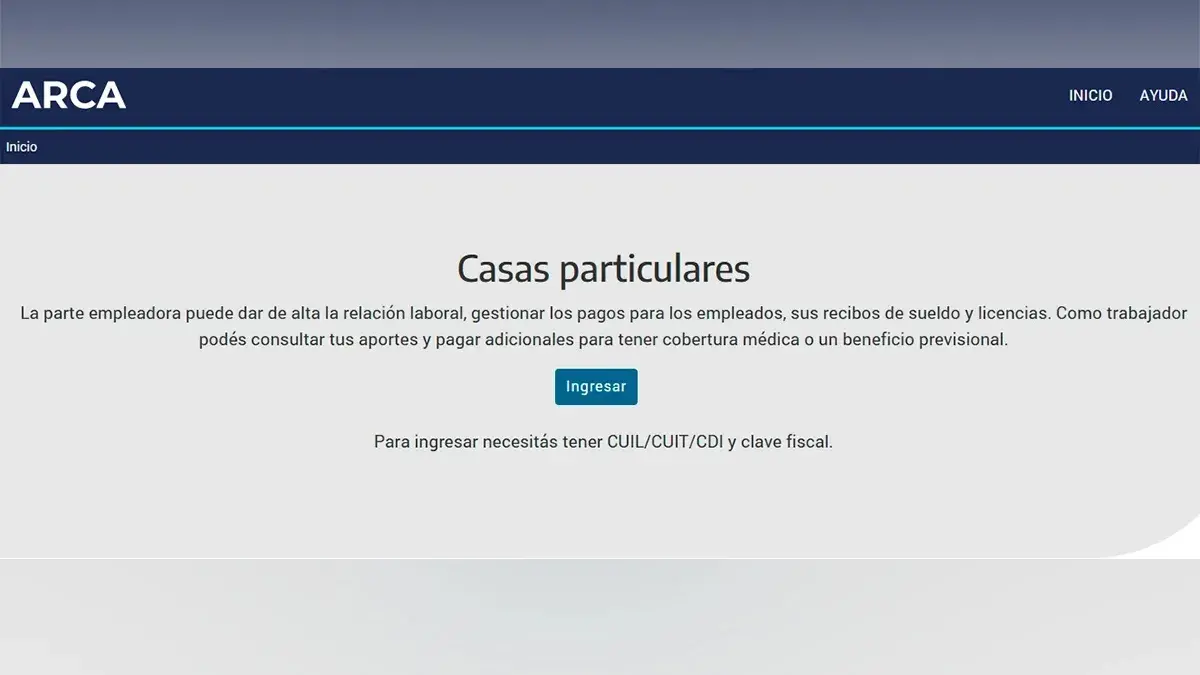Image resolution: width=1200 pixels, height=675 pixels.
Task: Click the text starting "La parte empleadora puede dar"
Action: click(x=603, y=326)
